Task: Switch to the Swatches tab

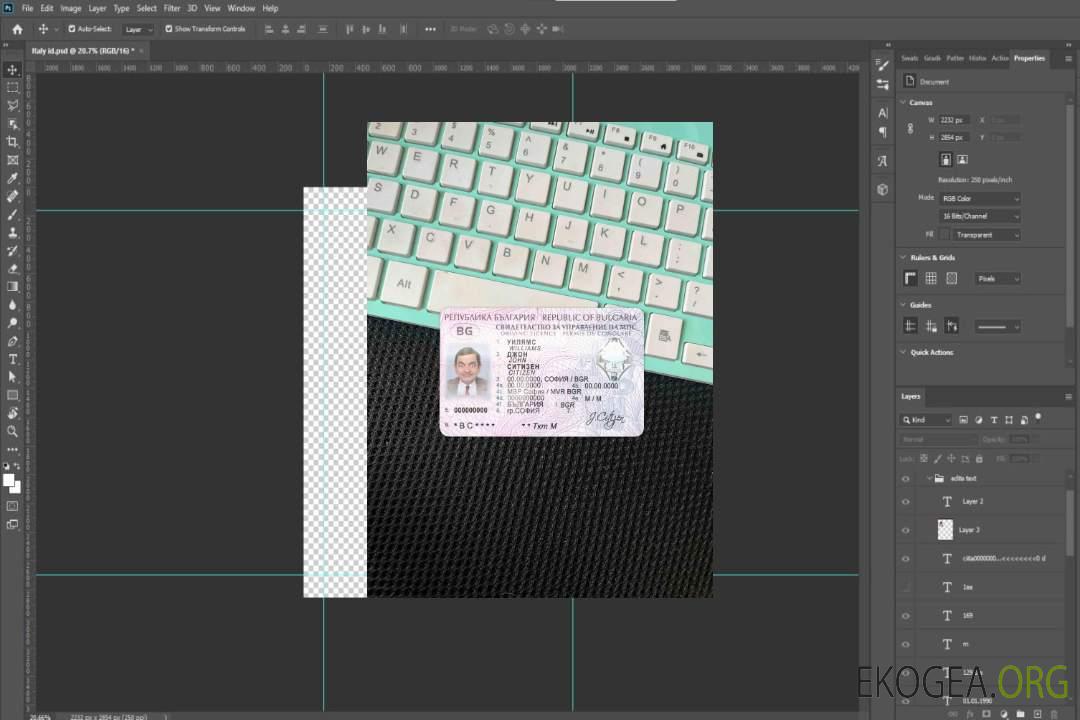Action: [910, 58]
